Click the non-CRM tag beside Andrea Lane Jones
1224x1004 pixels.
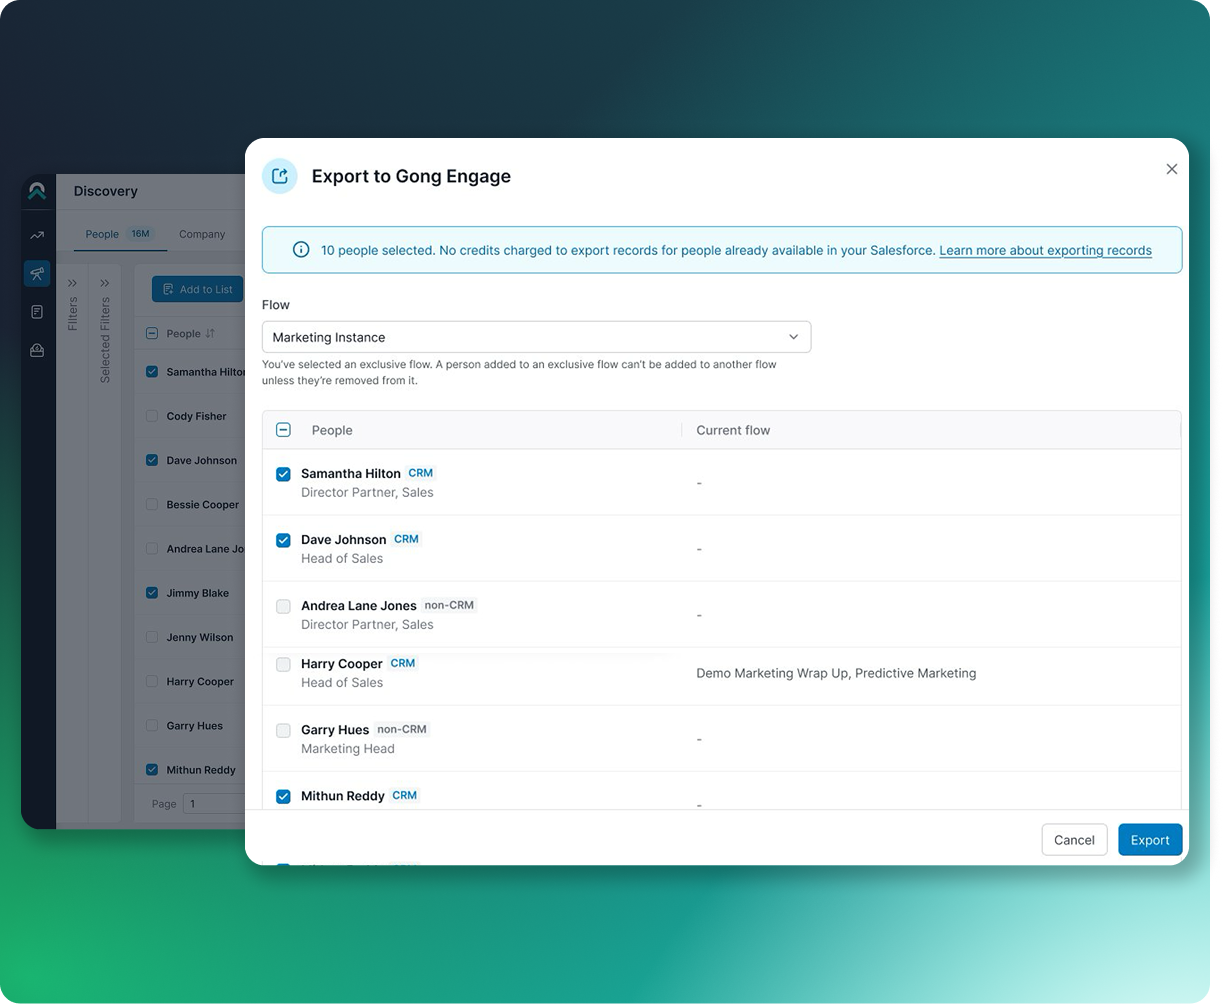(x=449, y=605)
